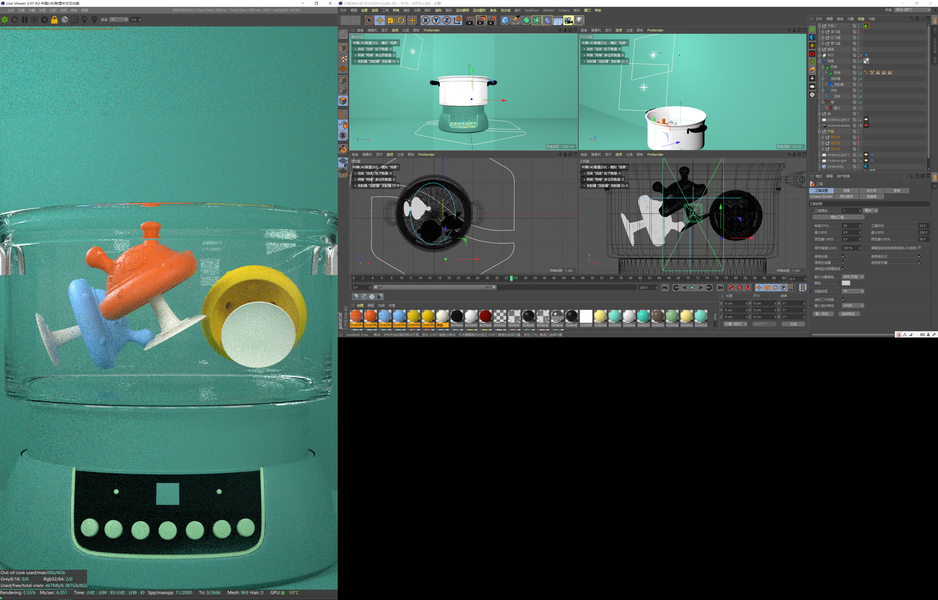This screenshot has width=938, height=600.
Task: Select the Move tool in Cinema 4D toolbar
Action: point(380,20)
